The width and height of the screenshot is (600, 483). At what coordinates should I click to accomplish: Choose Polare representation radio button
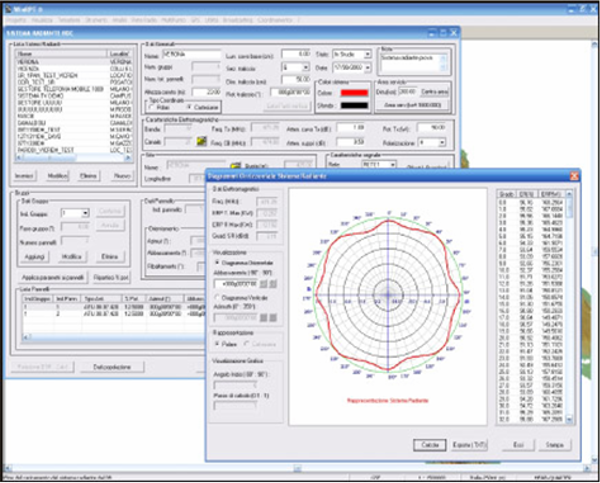pyautogui.click(x=217, y=344)
